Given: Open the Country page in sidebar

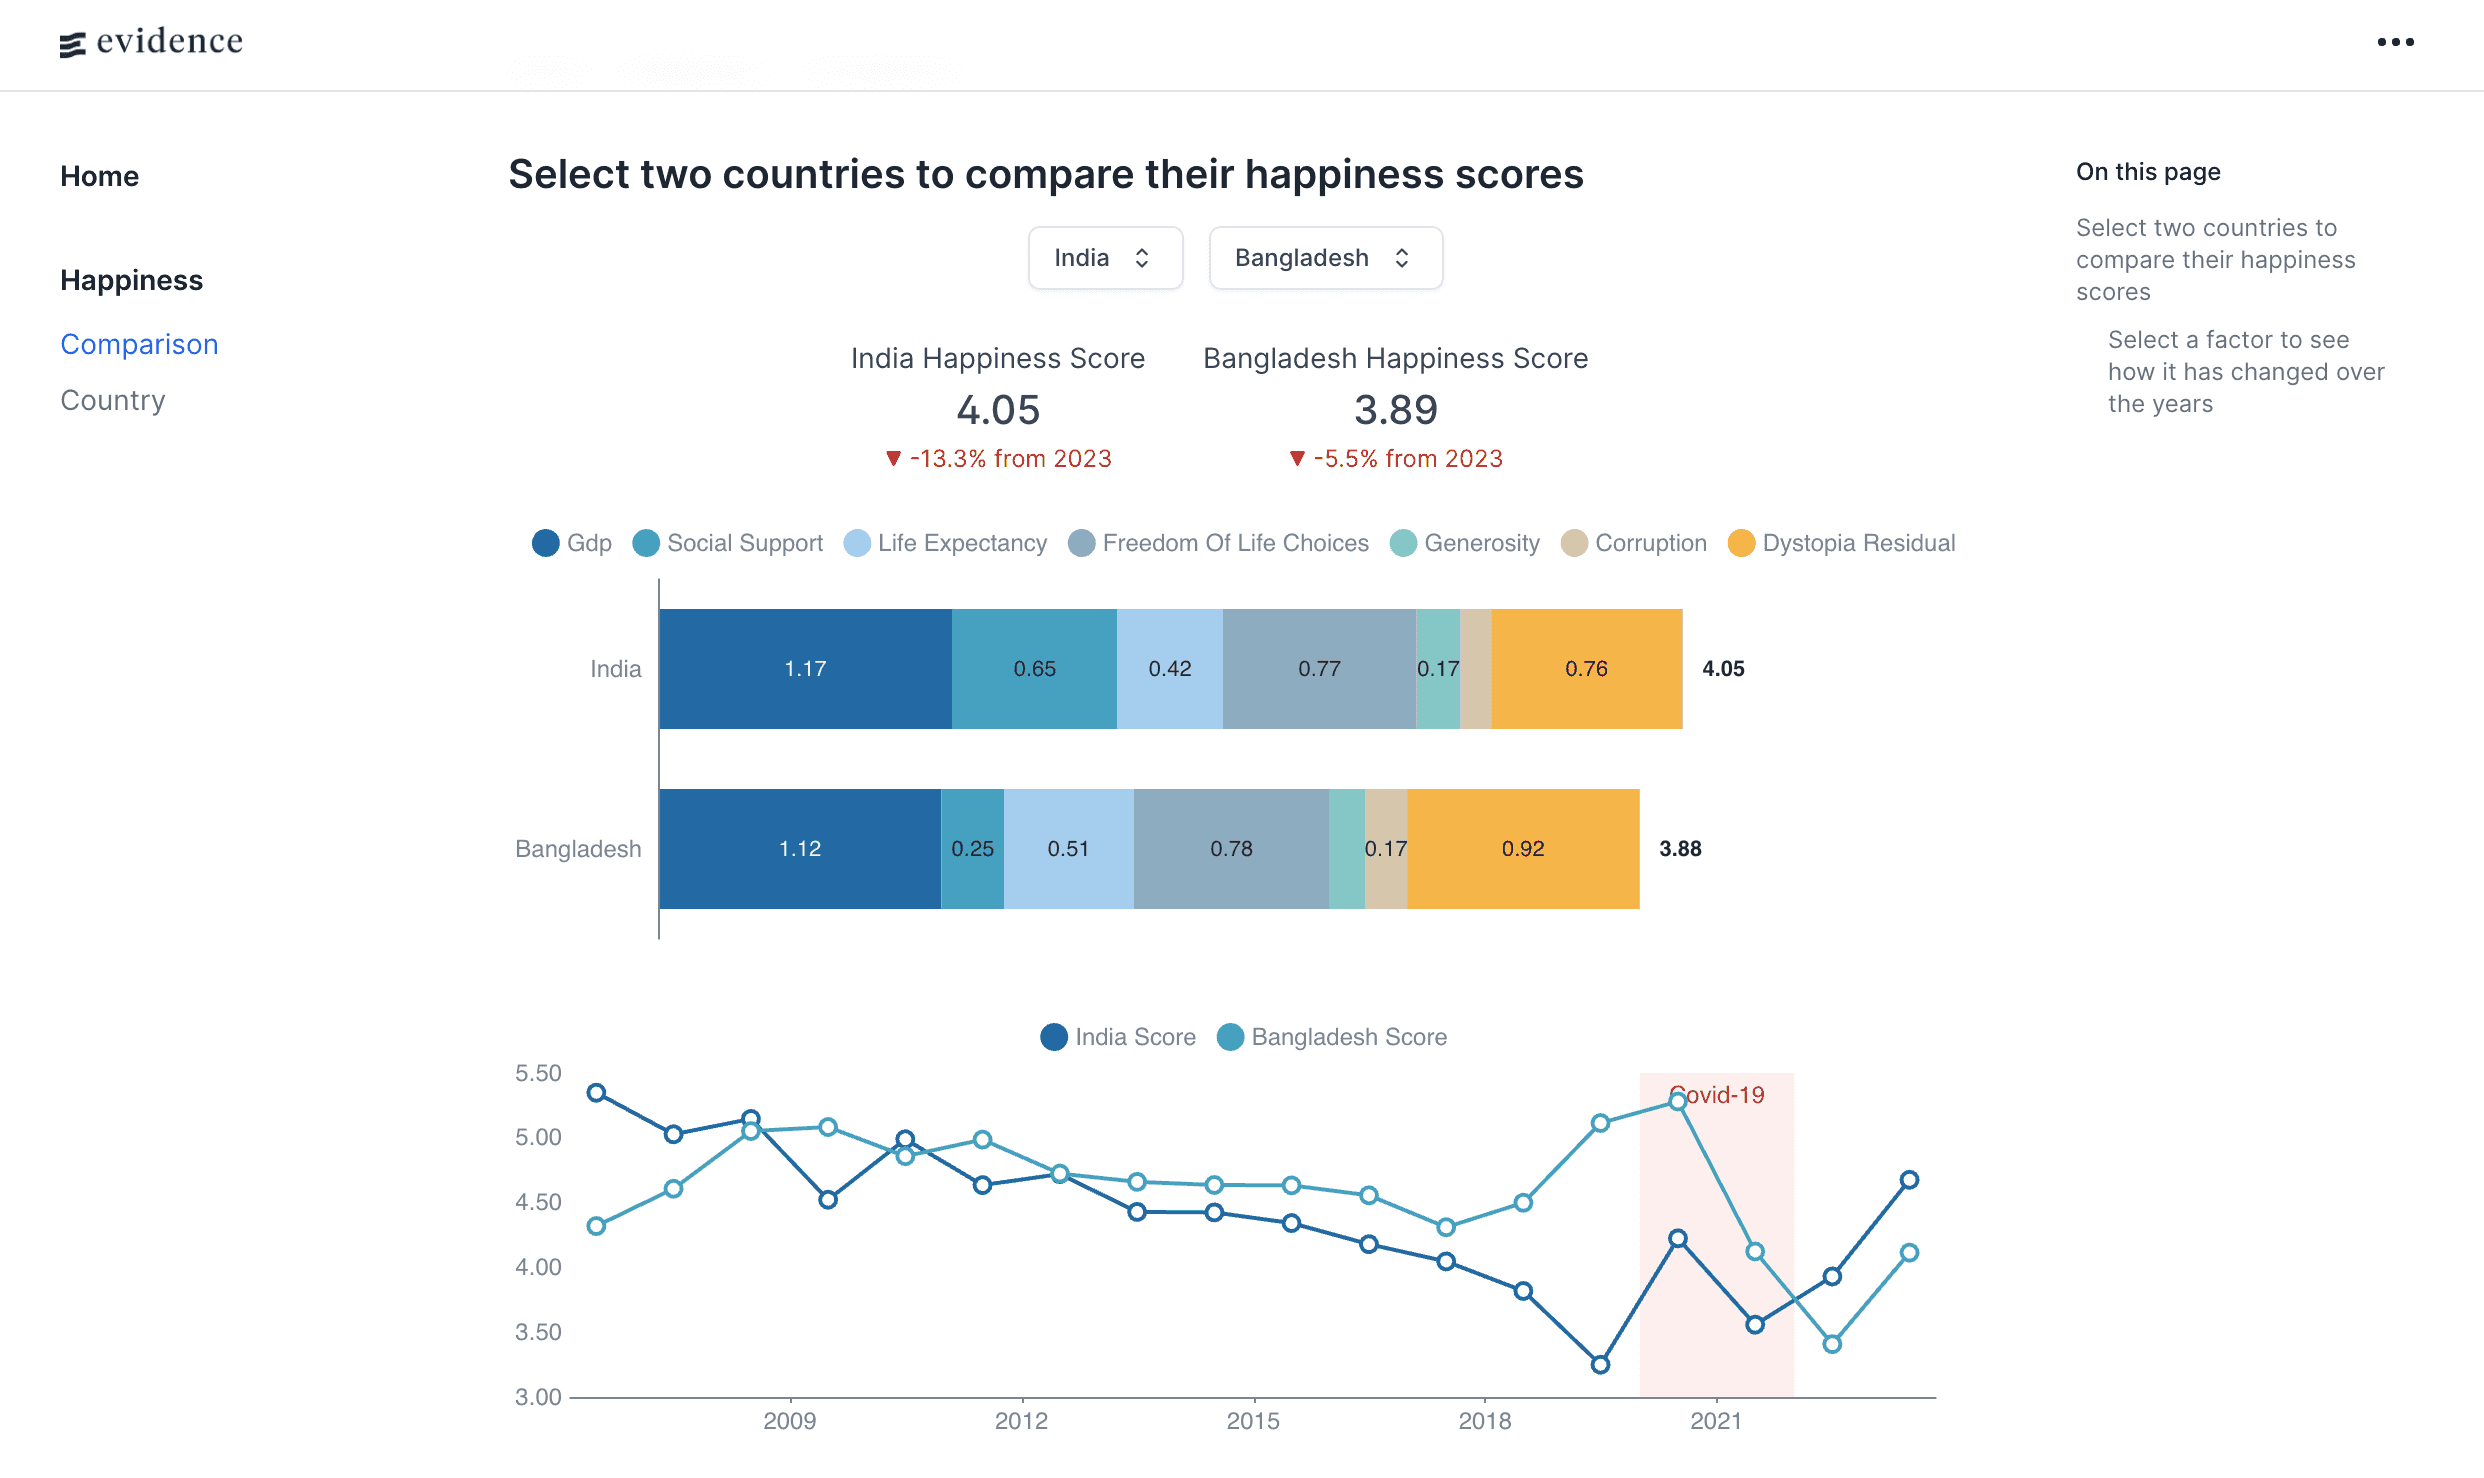Looking at the screenshot, I should pyautogui.click(x=112, y=400).
